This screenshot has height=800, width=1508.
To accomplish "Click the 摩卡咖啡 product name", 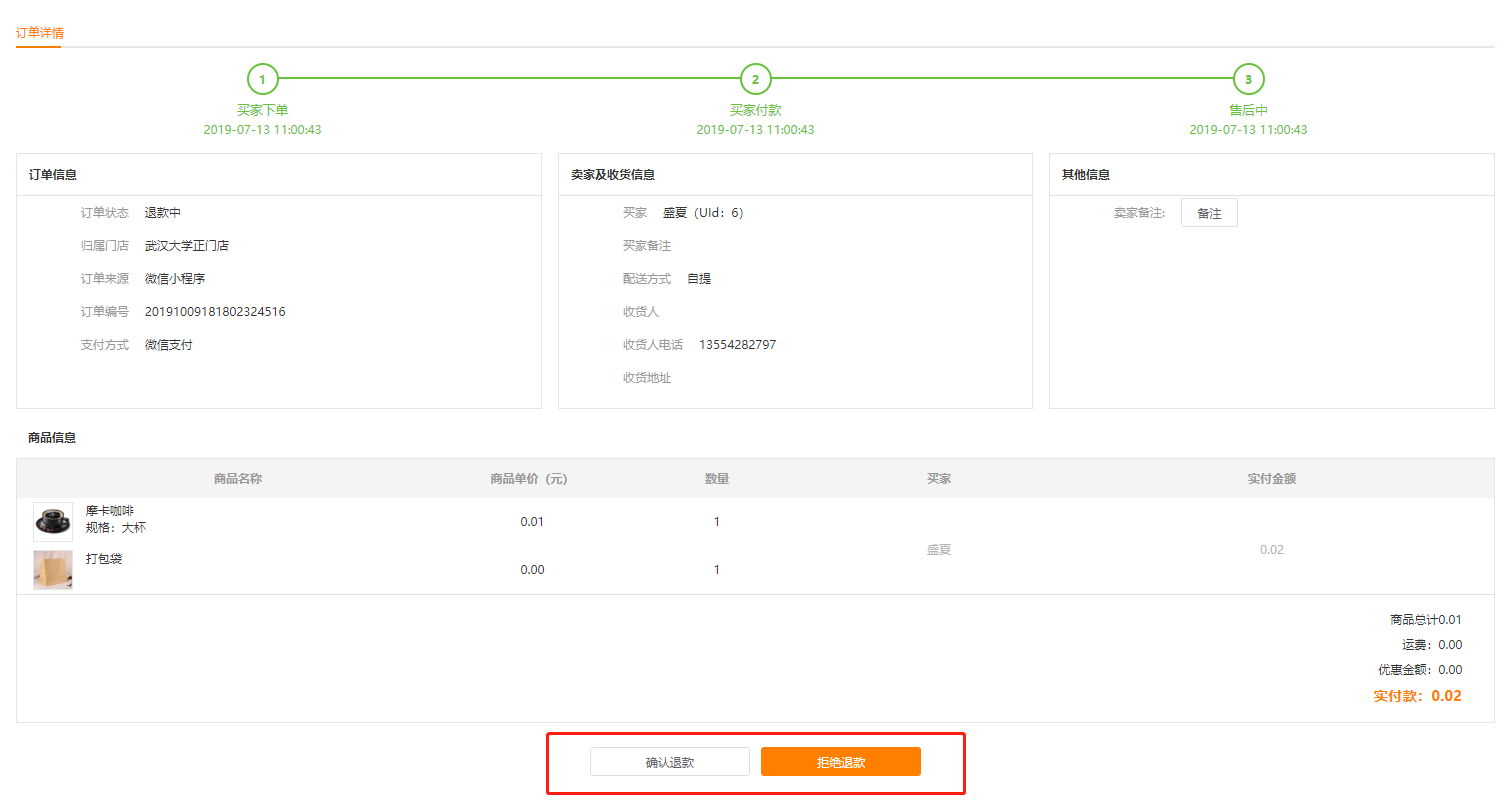I will pos(110,511).
